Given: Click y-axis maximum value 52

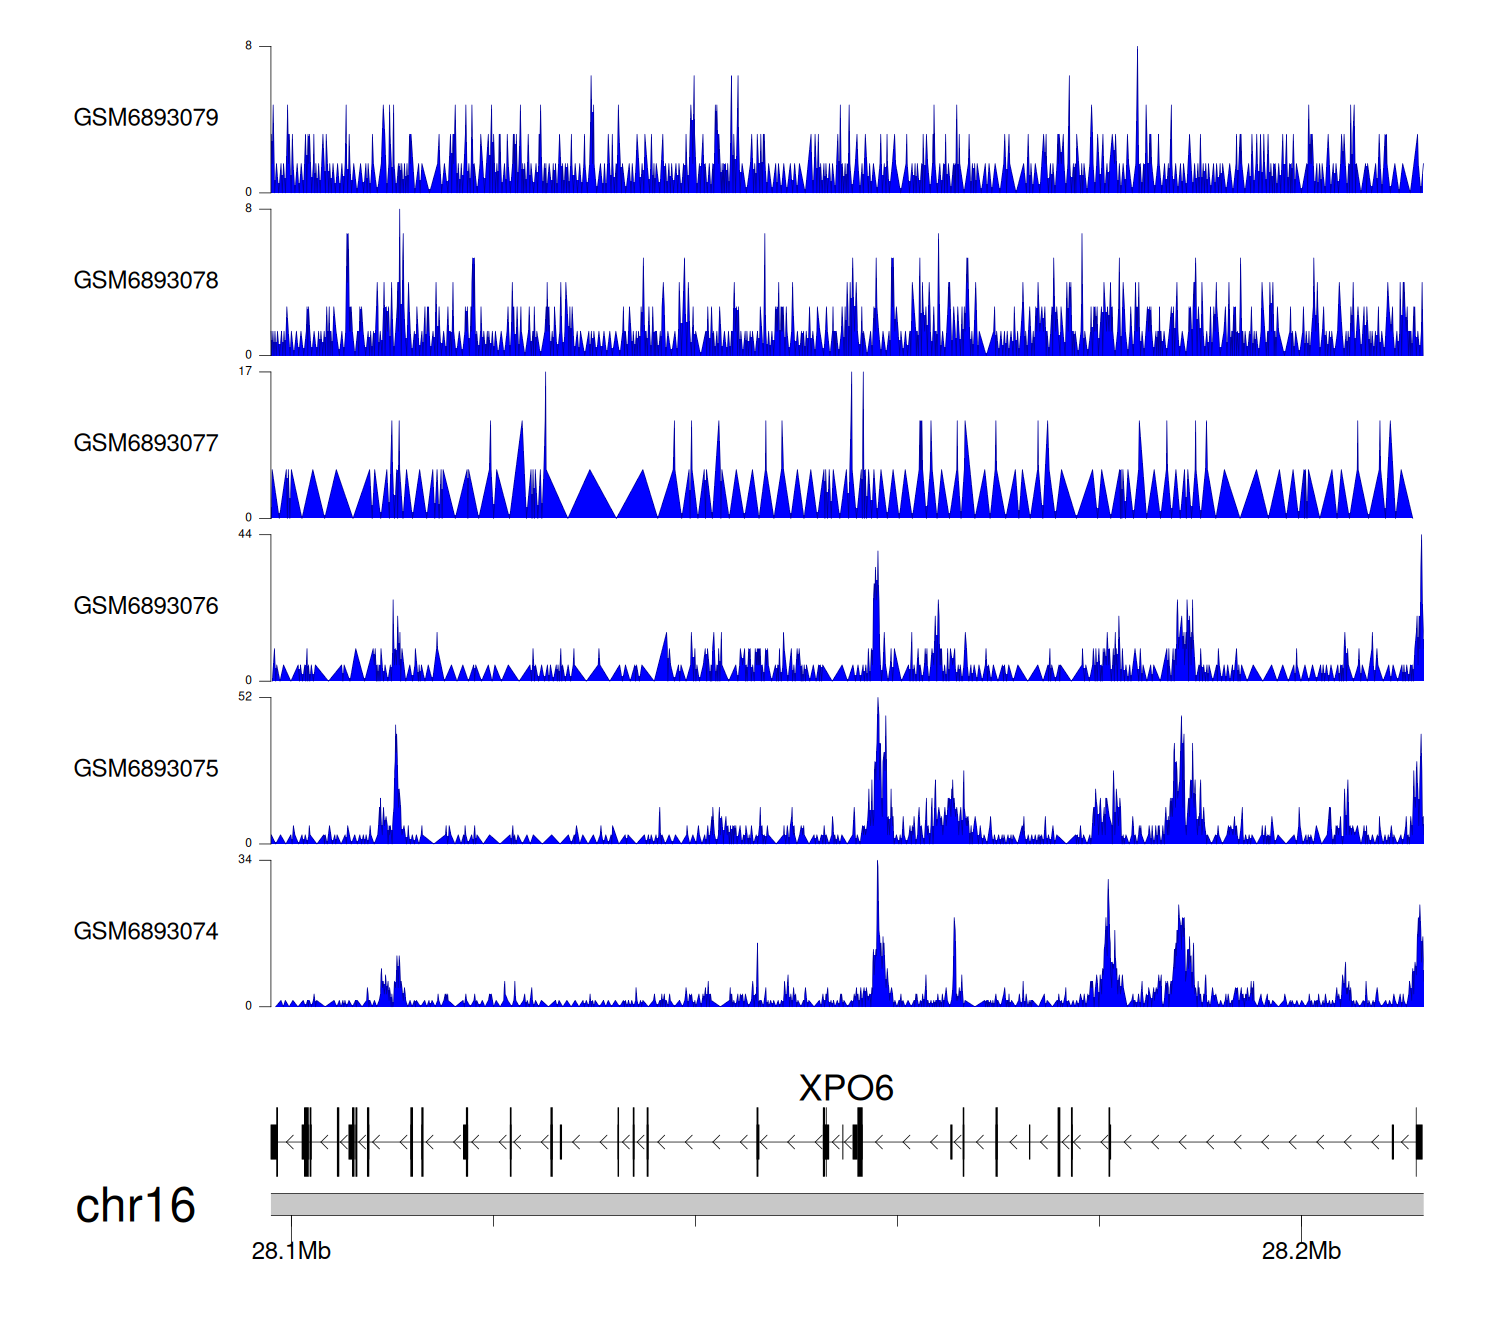Looking at the screenshot, I should 245,697.
